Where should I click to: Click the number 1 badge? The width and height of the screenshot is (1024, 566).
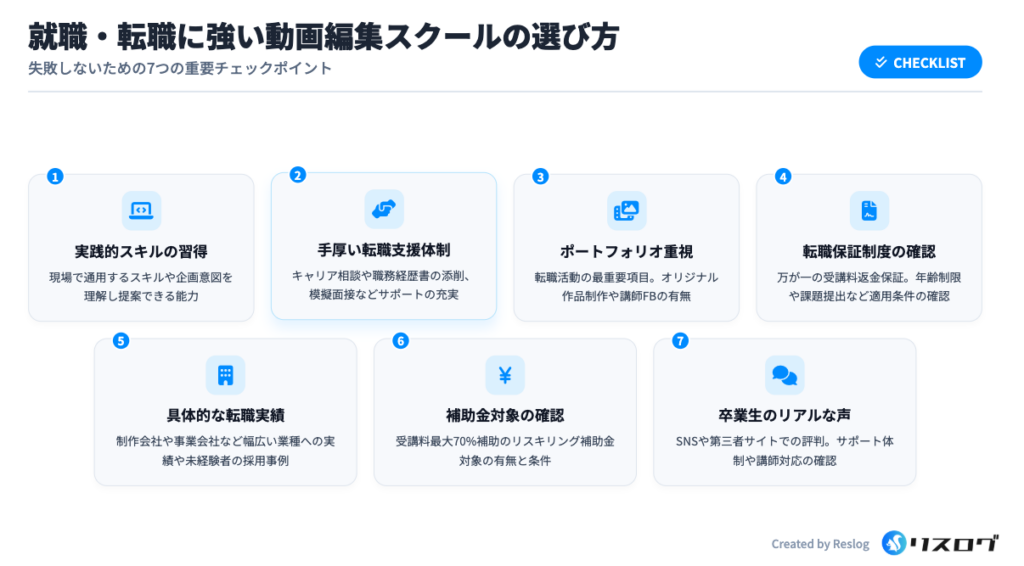point(55,176)
